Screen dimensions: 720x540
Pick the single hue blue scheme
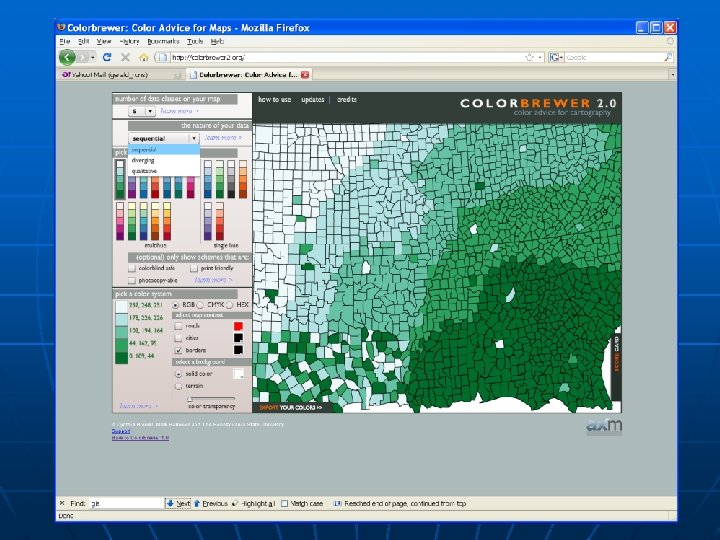[208, 179]
